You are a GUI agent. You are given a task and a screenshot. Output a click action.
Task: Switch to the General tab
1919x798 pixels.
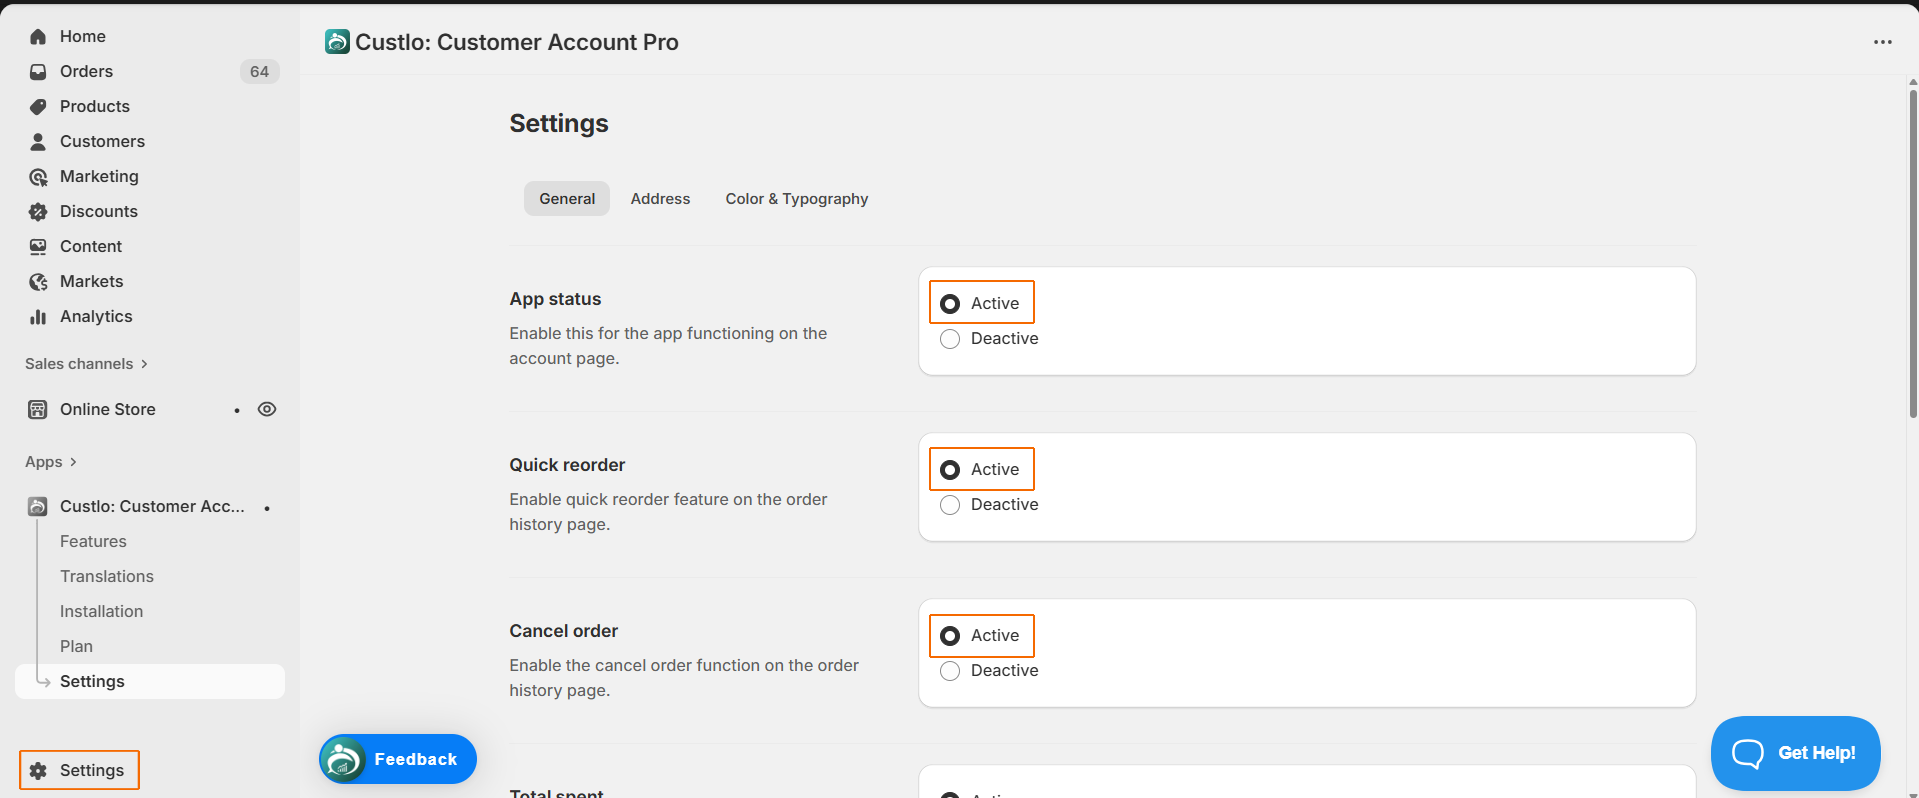point(567,199)
